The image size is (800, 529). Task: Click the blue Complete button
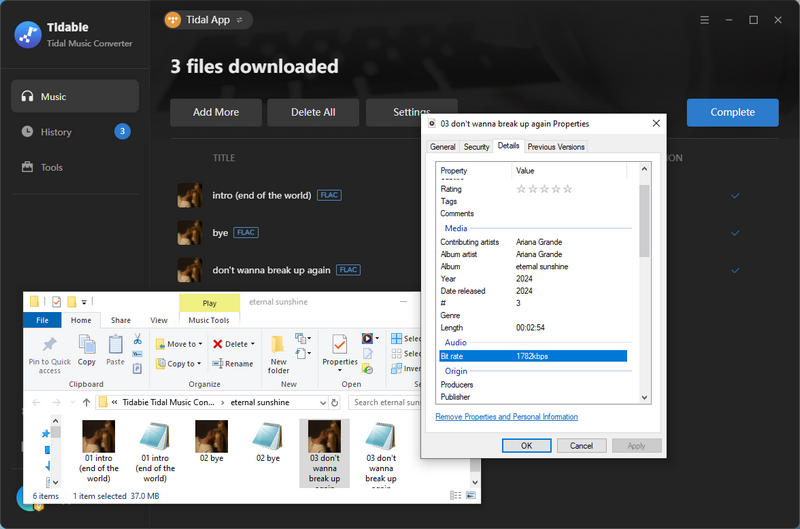[732, 112]
